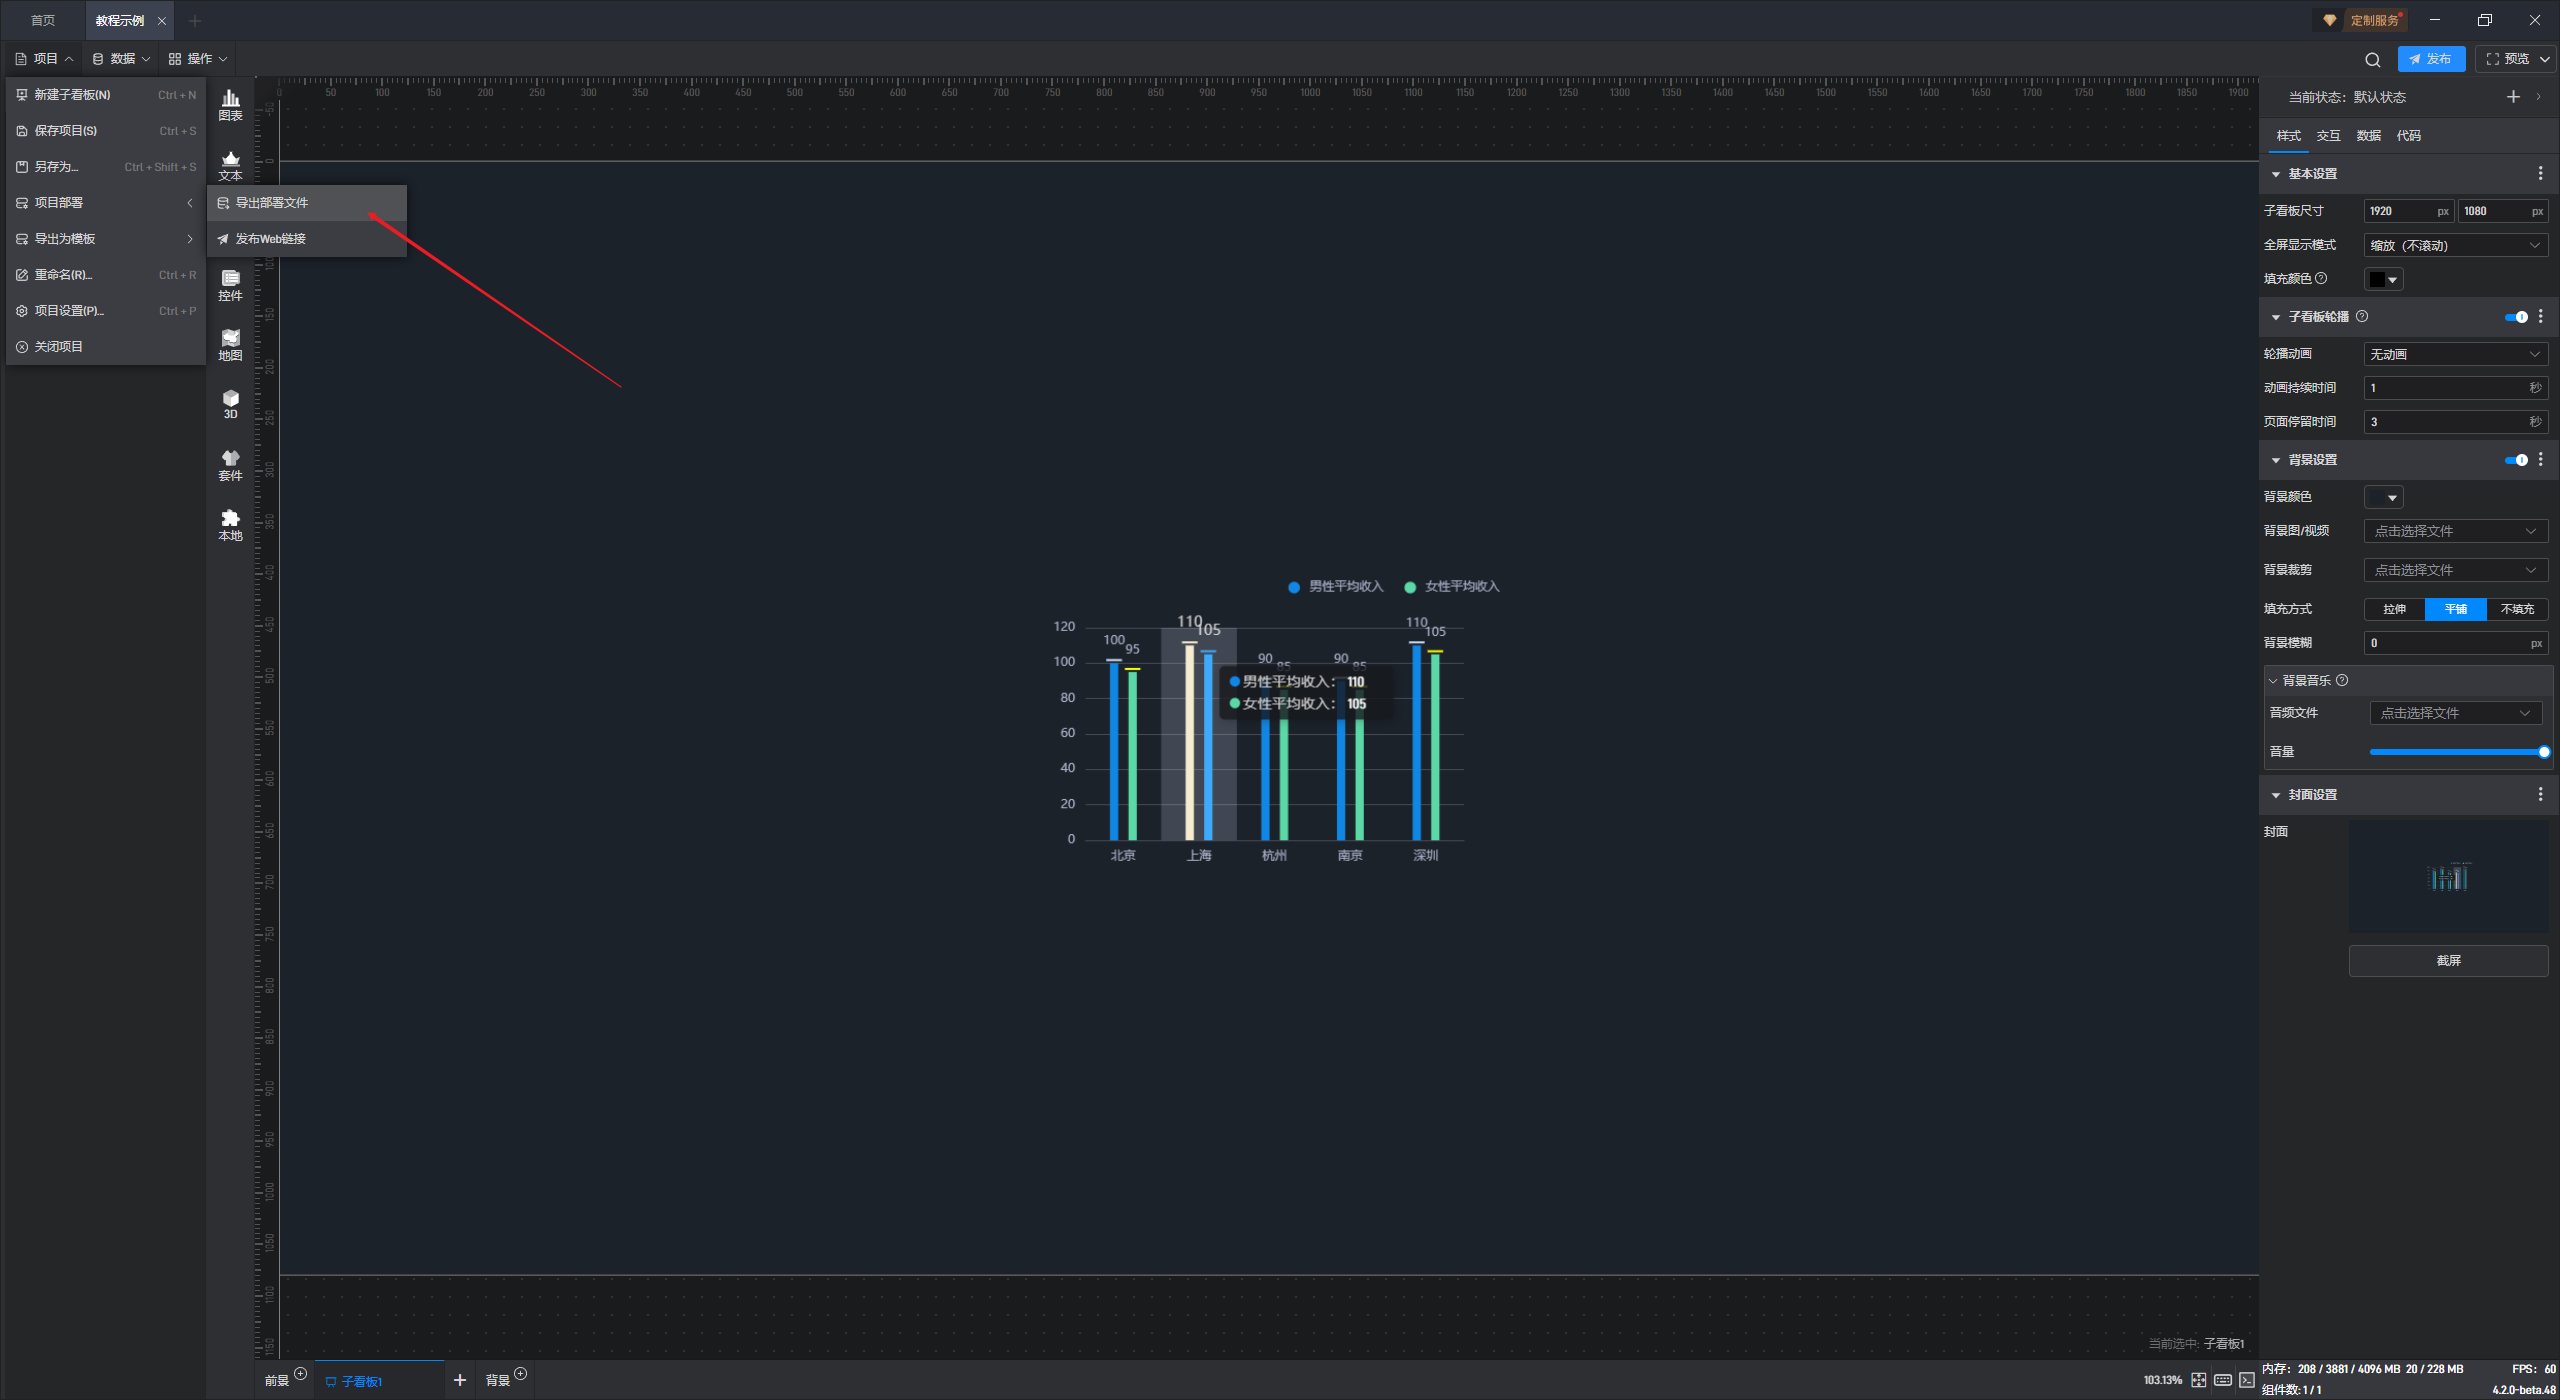Open the 地图 map components icon
The height and width of the screenshot is (1400, 2560).
[230, 344]
